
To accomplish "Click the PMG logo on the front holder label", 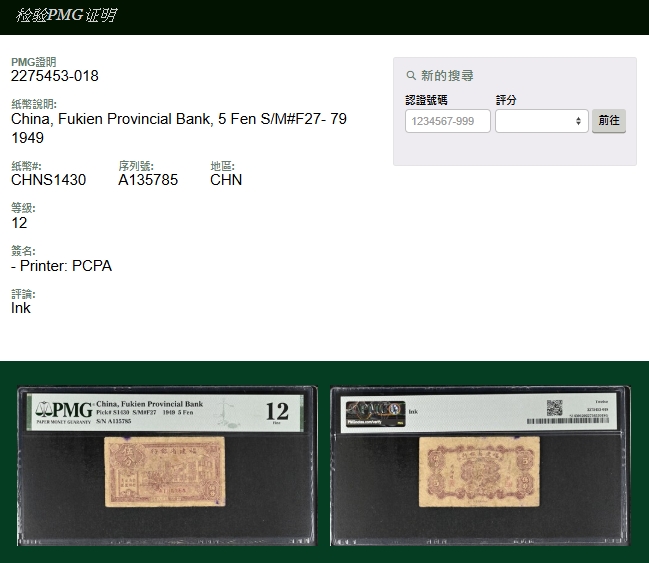I will (64, 411).
